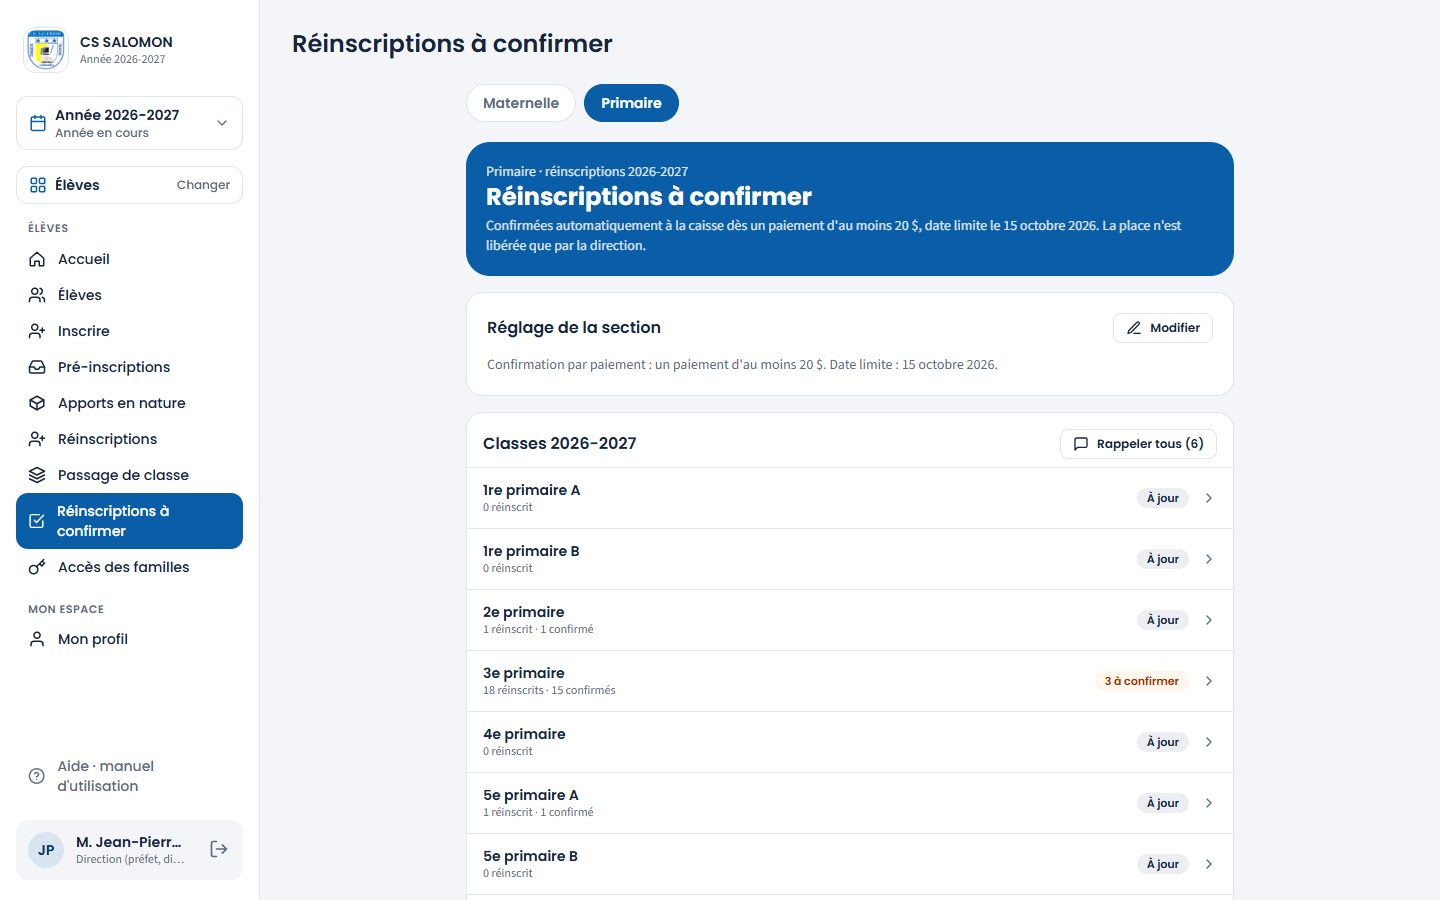1440x900 pixels.
Task: Click the calendar icon beside Année 2026-2027
Action: tap(38, 123)
